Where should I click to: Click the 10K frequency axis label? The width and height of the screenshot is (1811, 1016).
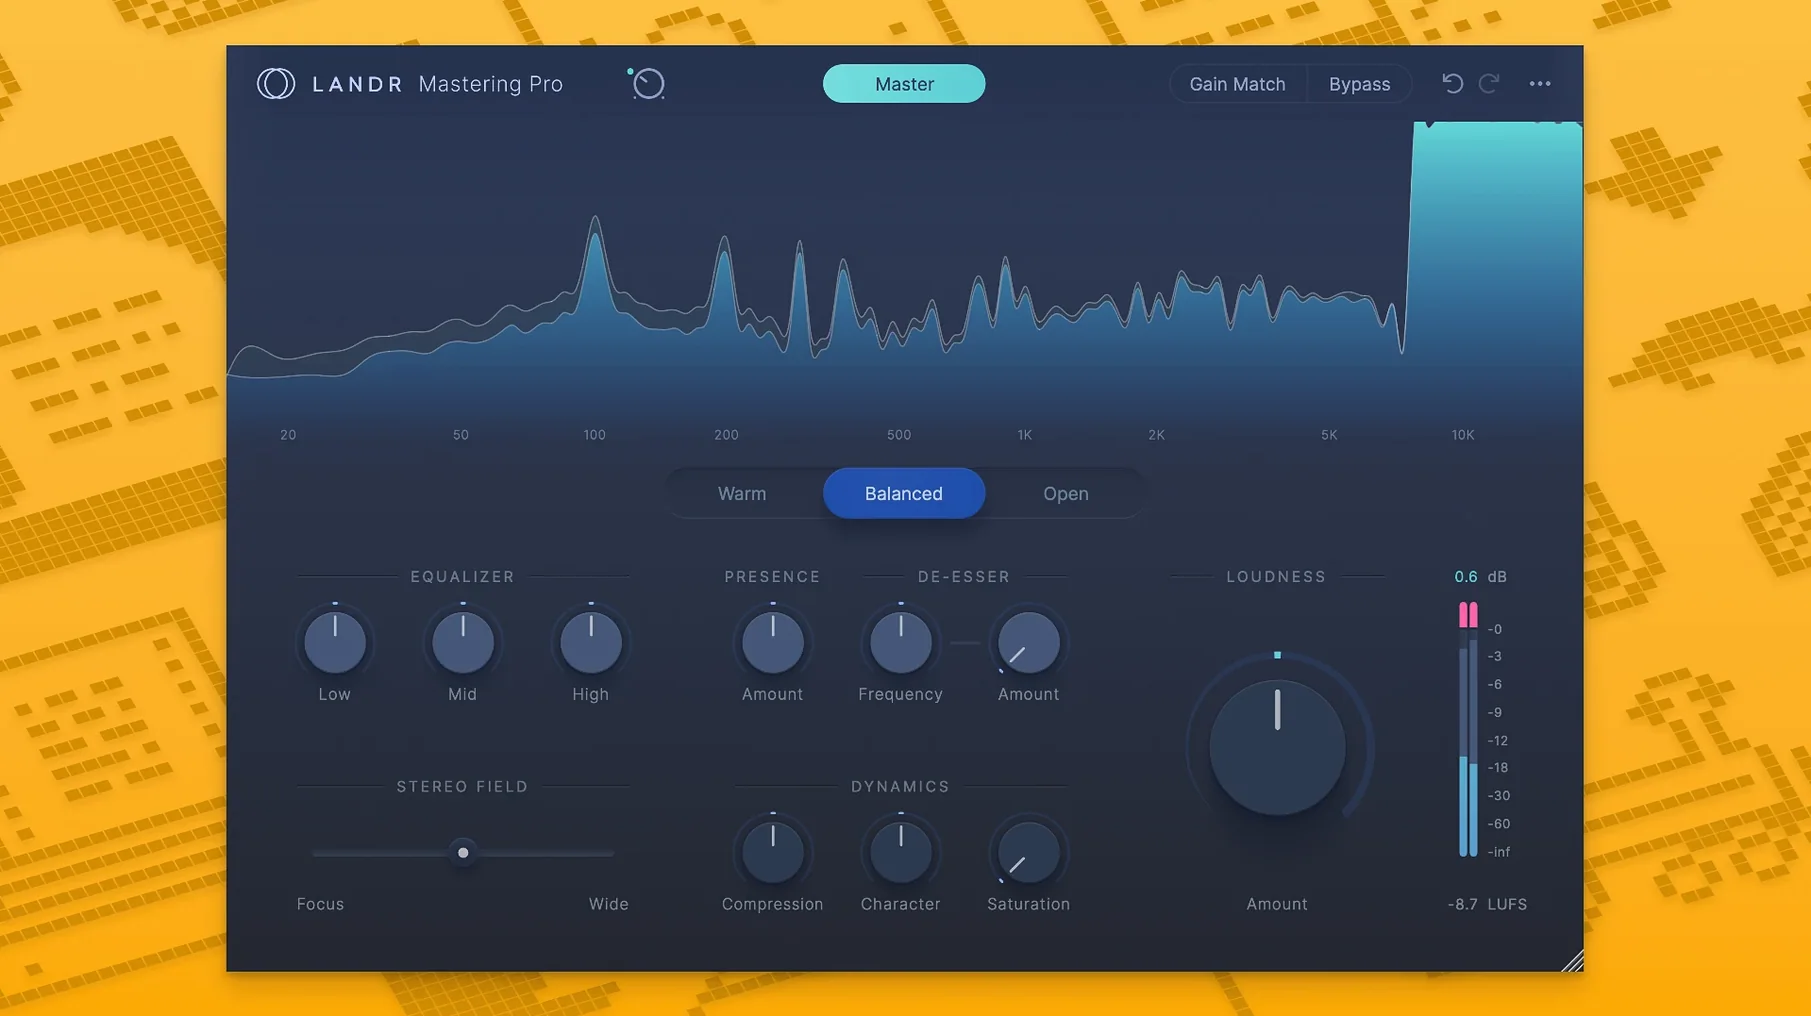(x=1462, y=435)
